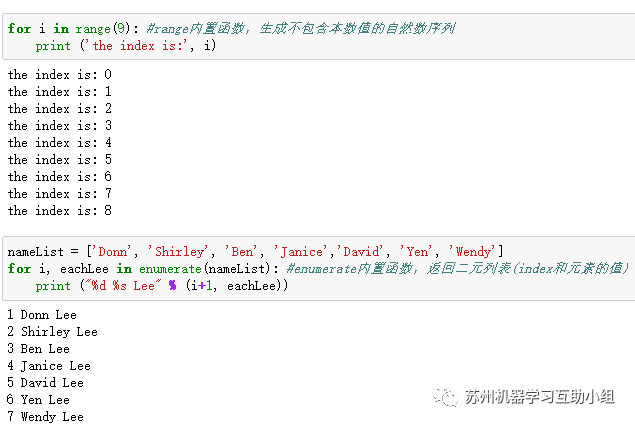This screenshot has height=425, width=635.
Task: Click output text 'the index is: 5'
Action: (x=60, y=160)
